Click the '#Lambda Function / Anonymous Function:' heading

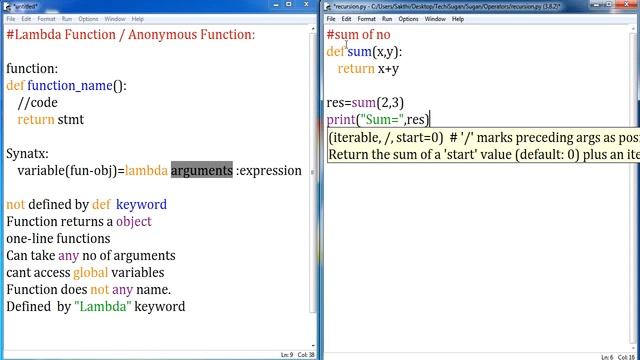click(131, 34)
